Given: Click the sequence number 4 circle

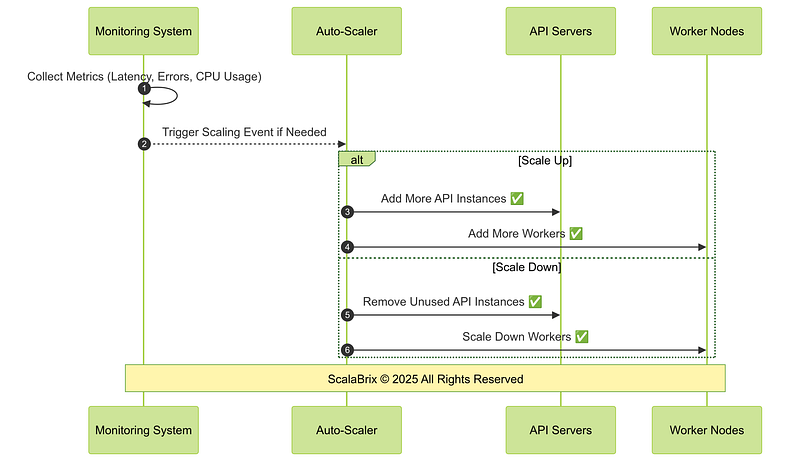Looking at the screenshot, I should 347,247.
